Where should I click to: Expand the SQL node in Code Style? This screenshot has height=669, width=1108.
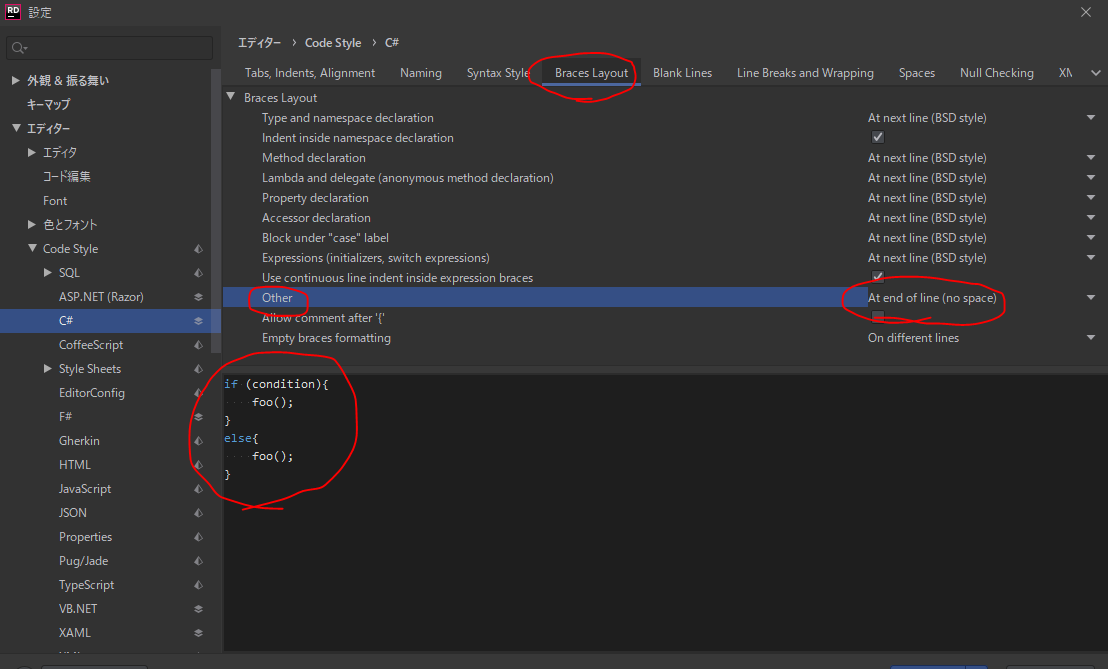point(48,273)
